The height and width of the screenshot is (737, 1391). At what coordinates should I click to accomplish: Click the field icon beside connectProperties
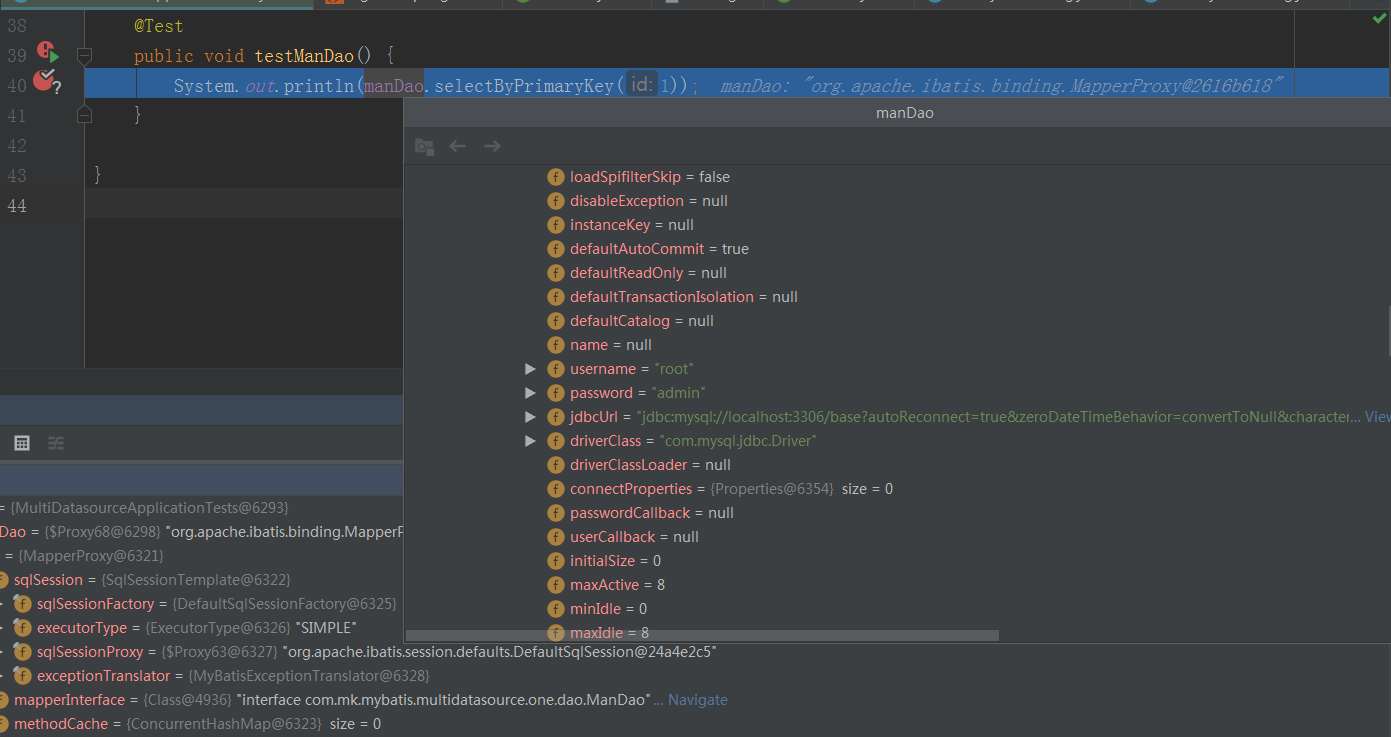coord(556,489)
